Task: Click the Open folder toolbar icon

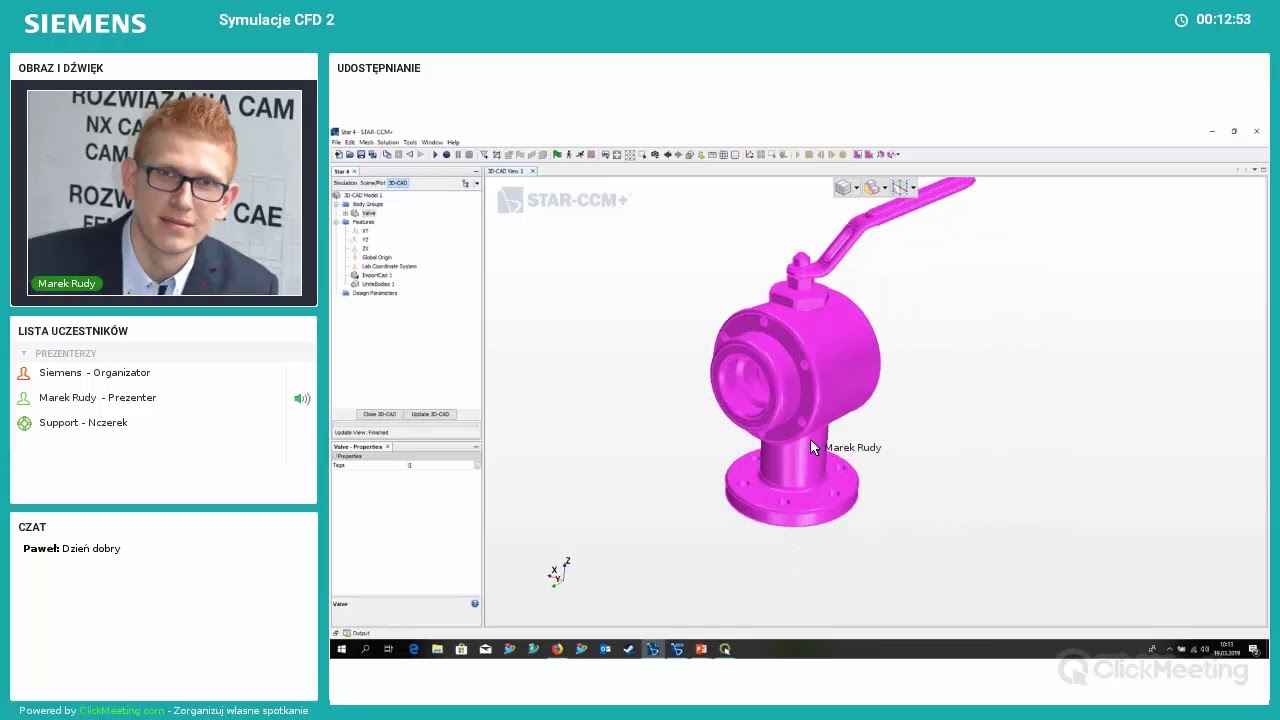Action: coord(349,154)
